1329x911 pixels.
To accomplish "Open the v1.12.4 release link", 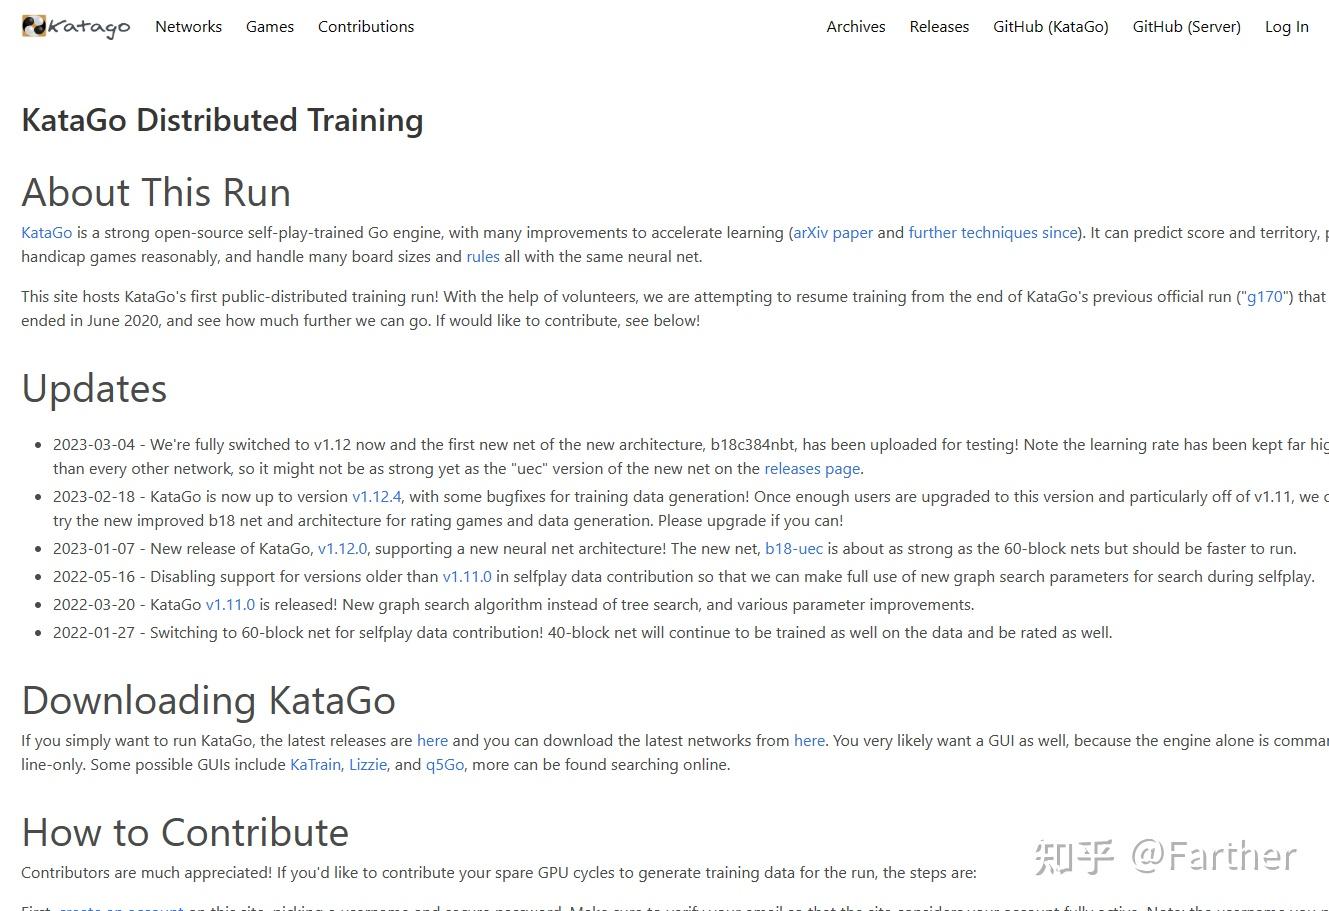I will [x=379, y=496].
